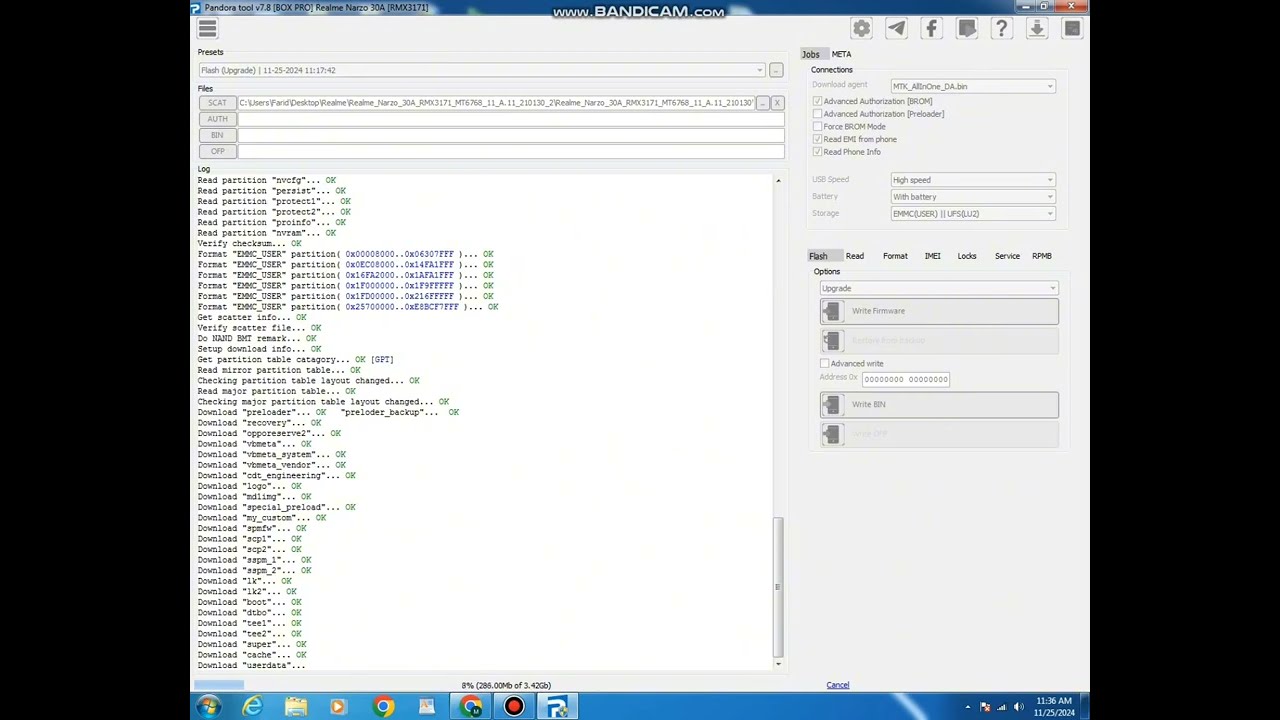Viewport: 1280px width, 720px height.
Task: Click the Write BIN chip icon
Action: pyautogui.click(x=832, y=405)
